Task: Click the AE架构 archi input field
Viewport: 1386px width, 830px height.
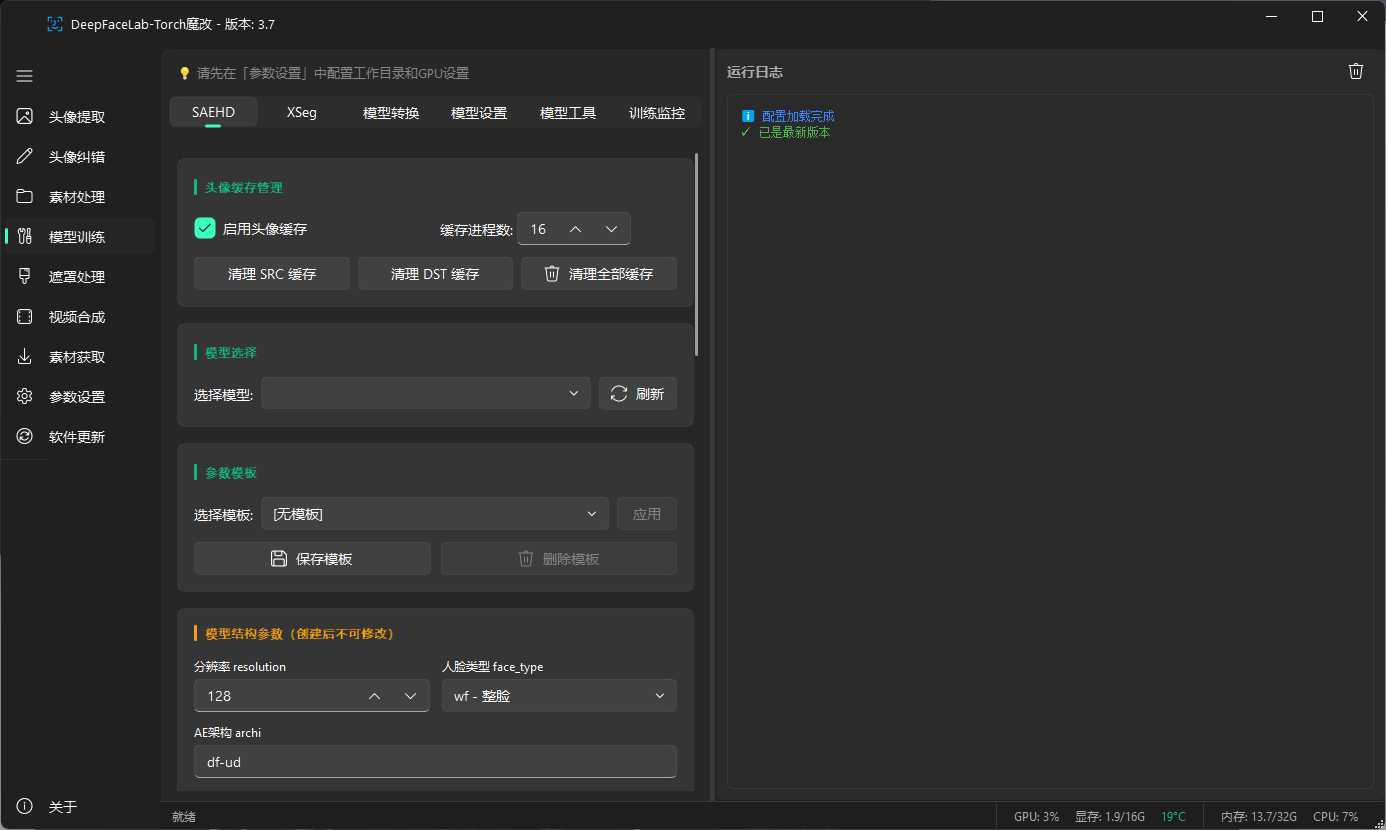Action: [x=434, y=762]
